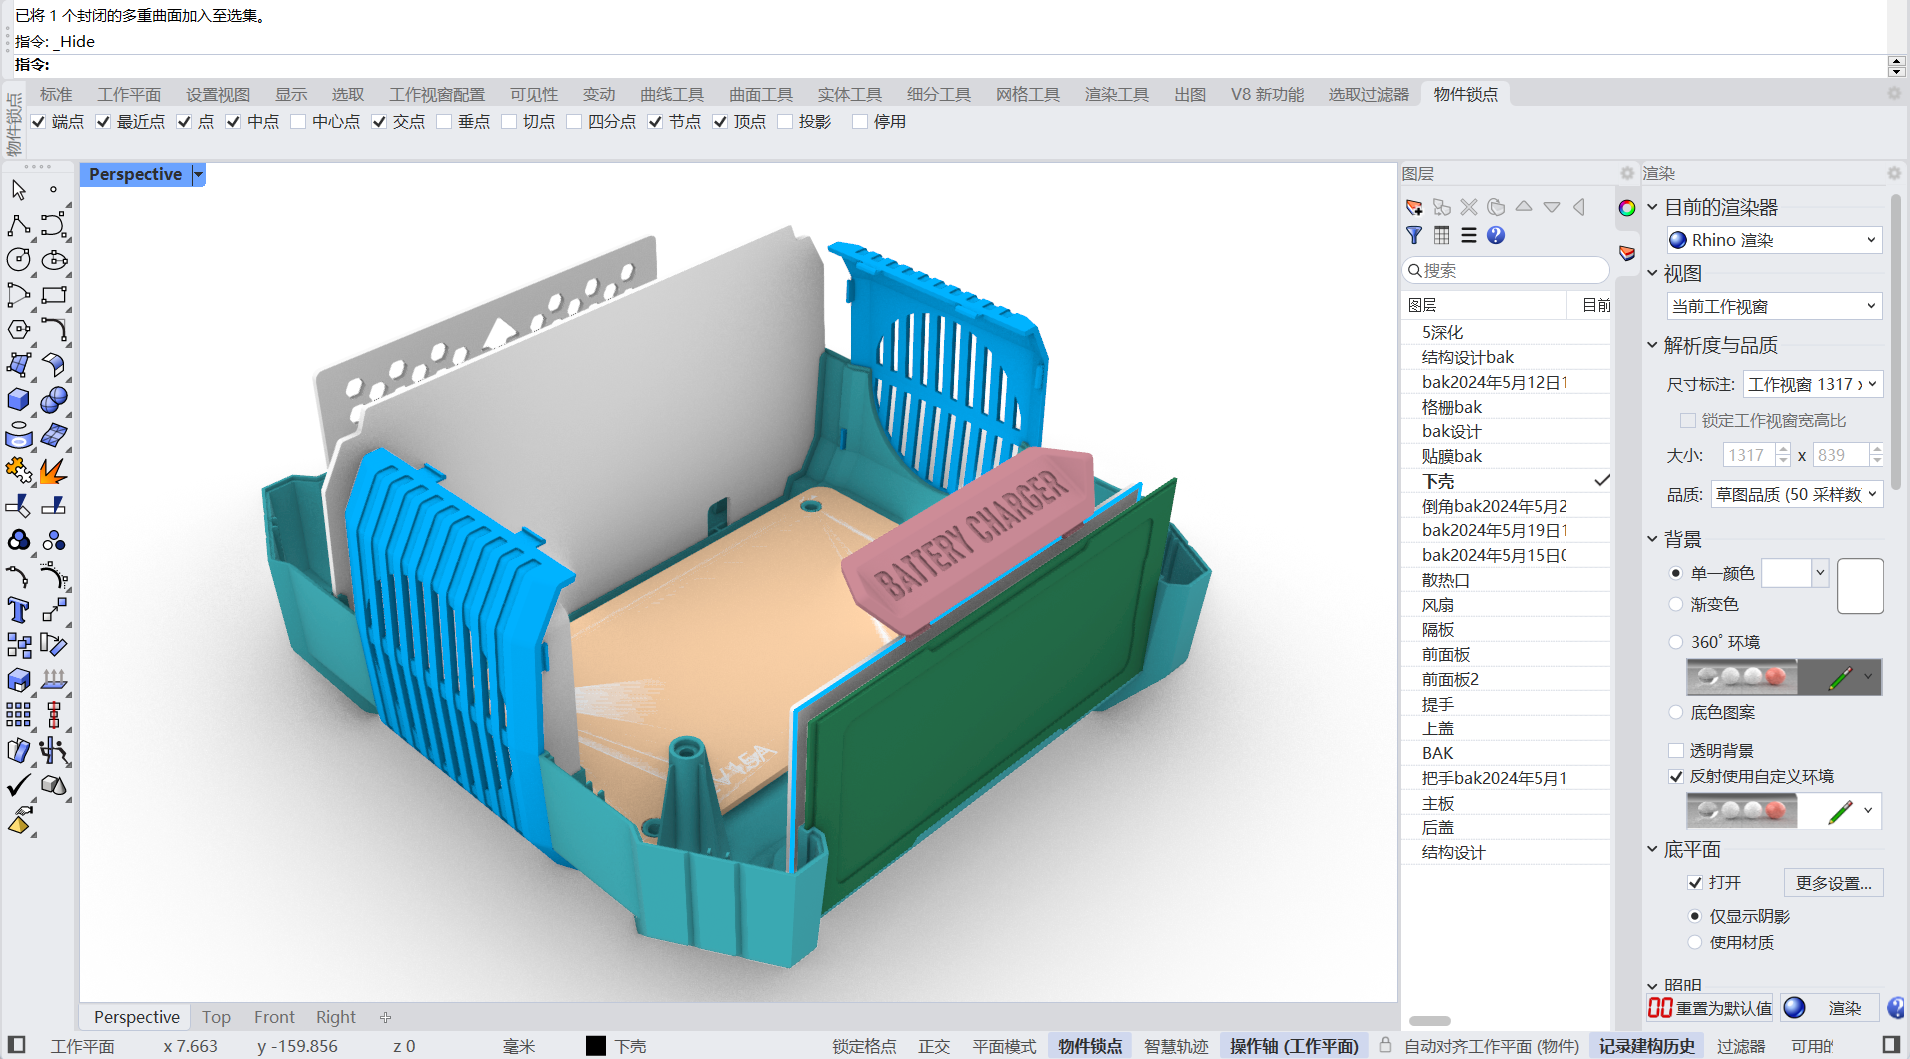
Task: Click the 渲染 render button
Action: click(1829, 1008)
